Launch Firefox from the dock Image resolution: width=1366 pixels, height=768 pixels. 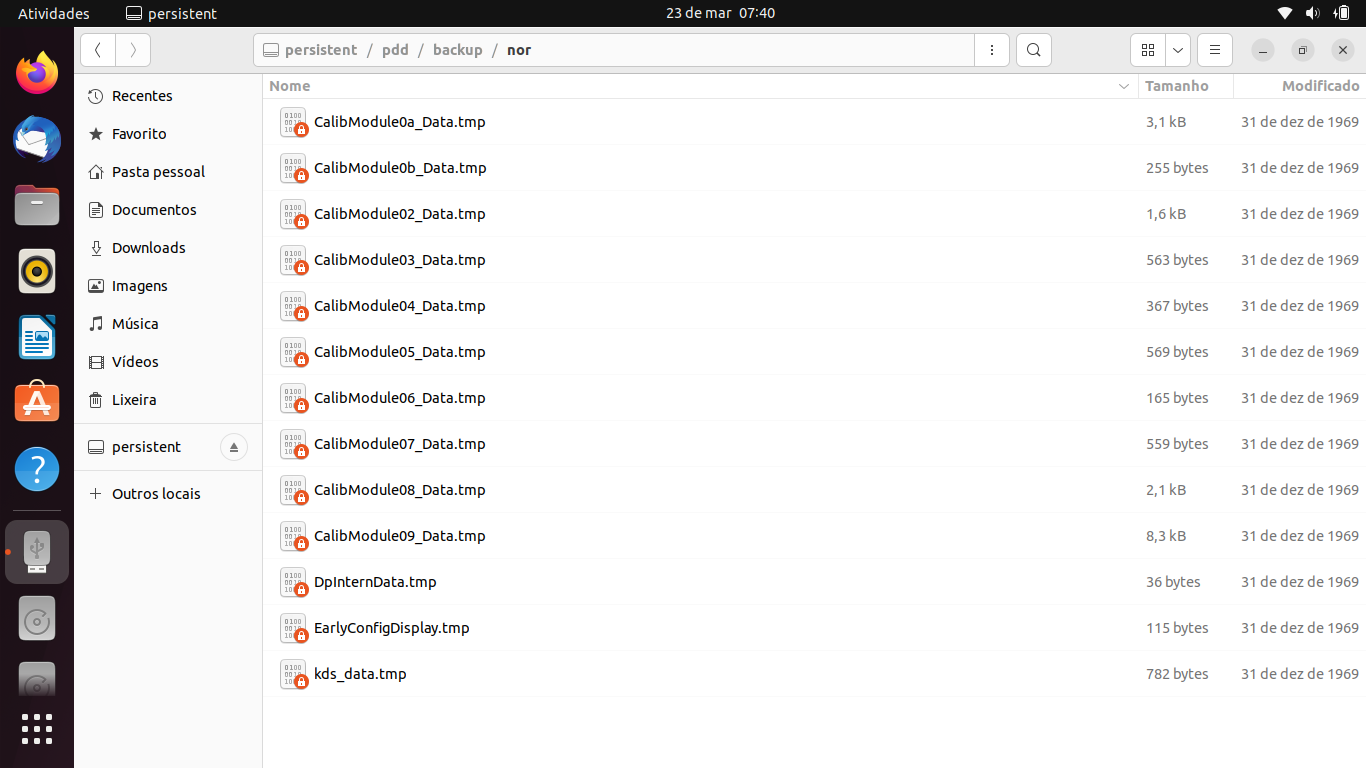37,74
